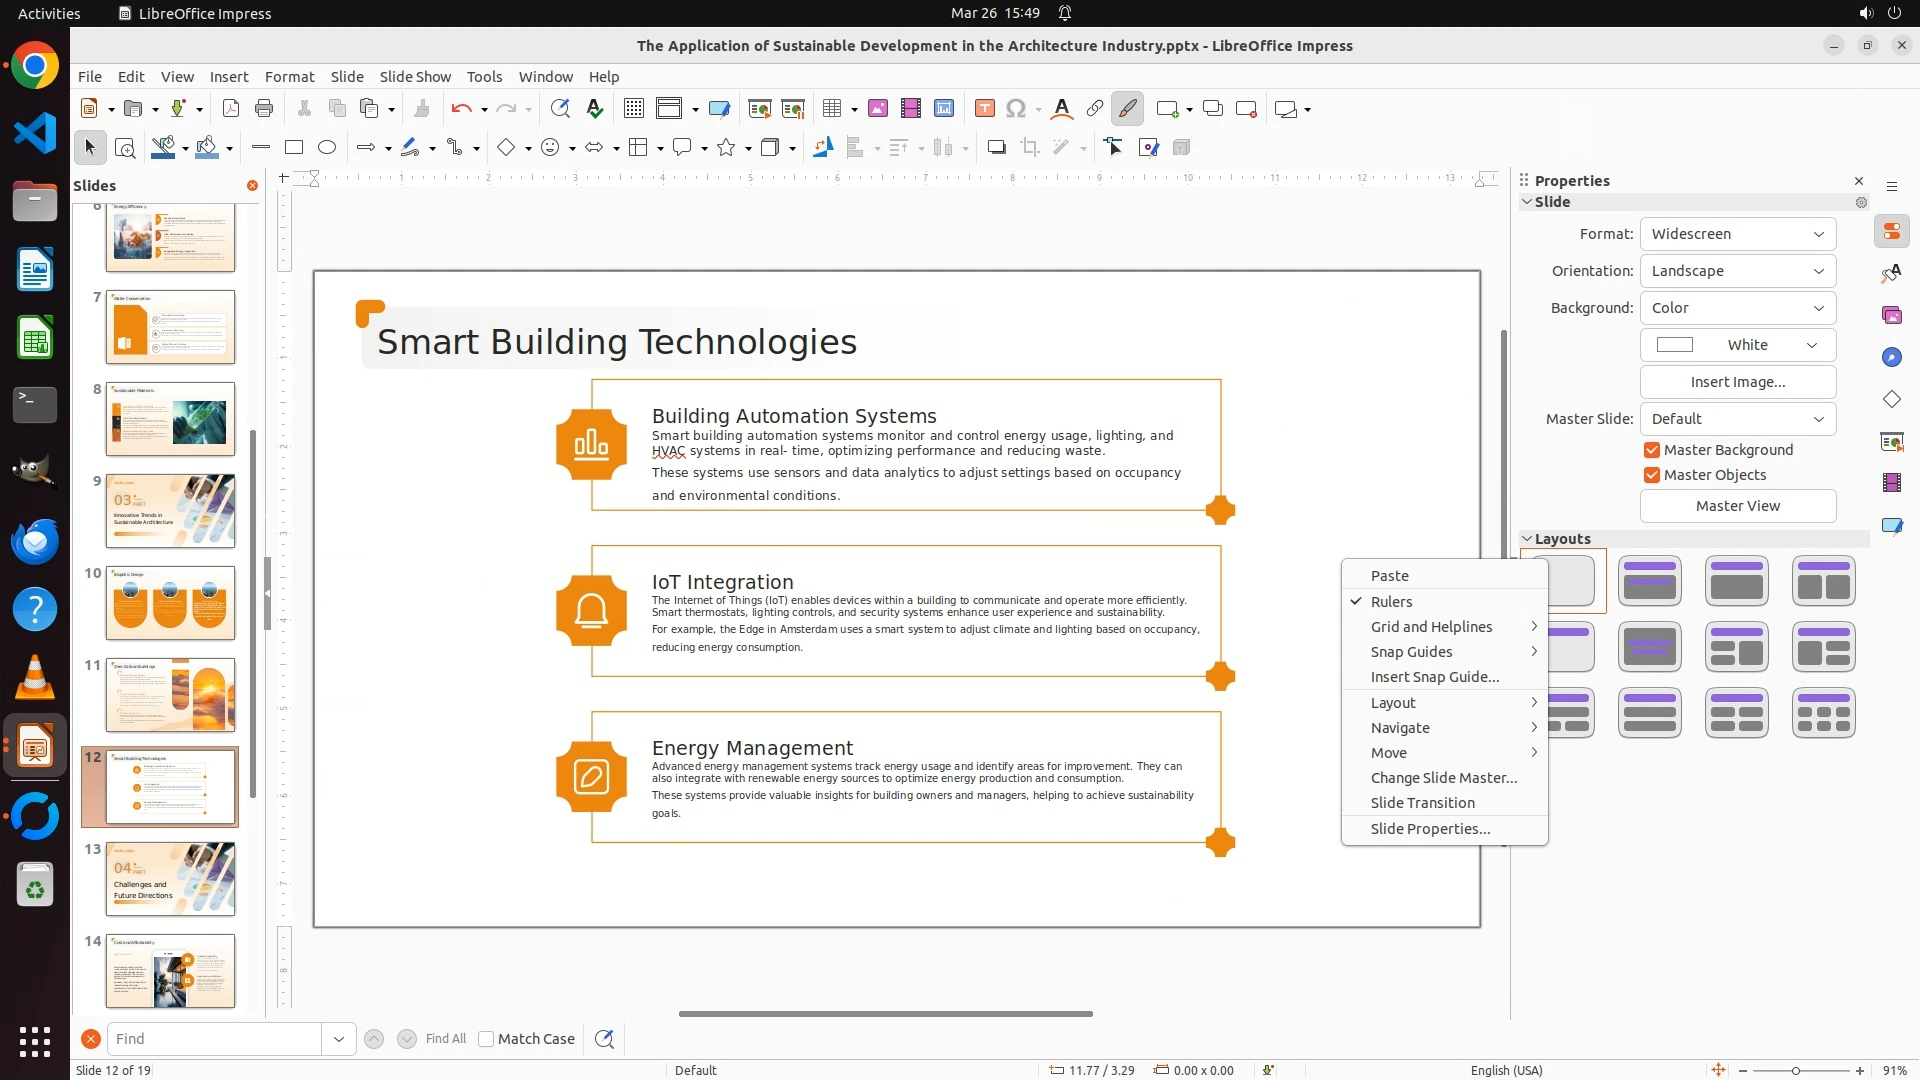Select the Ellipse drawing tool
The width and height of the screenshot is (1920, 1080).
[327, 148]
